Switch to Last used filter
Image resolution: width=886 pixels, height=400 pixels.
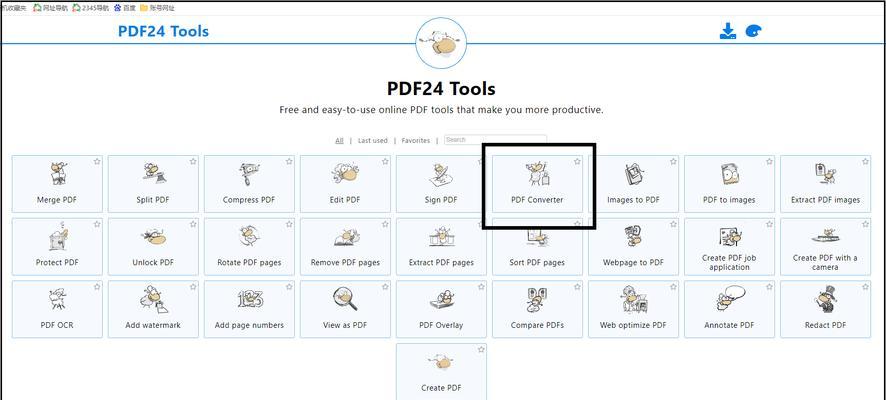click(372, 141)
